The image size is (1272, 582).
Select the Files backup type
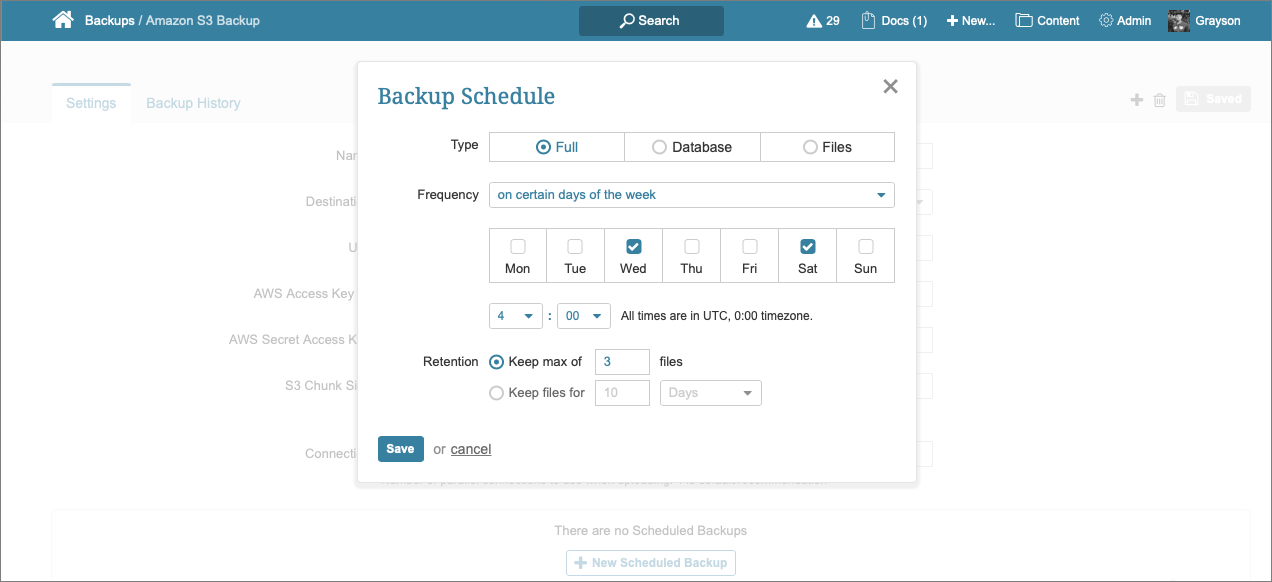pyautogui.click(x=827, y=147)
